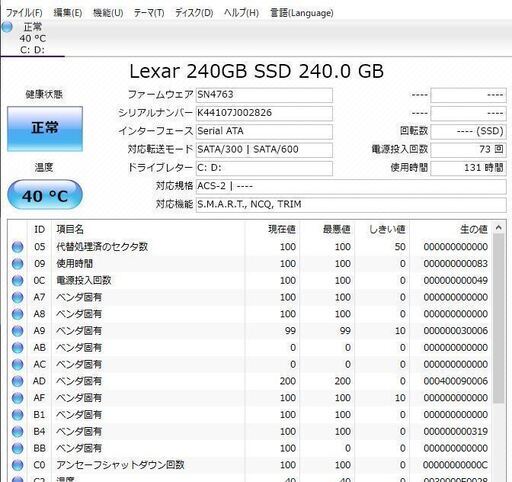Click the 生の値 column header

click(x=451, y=229)
